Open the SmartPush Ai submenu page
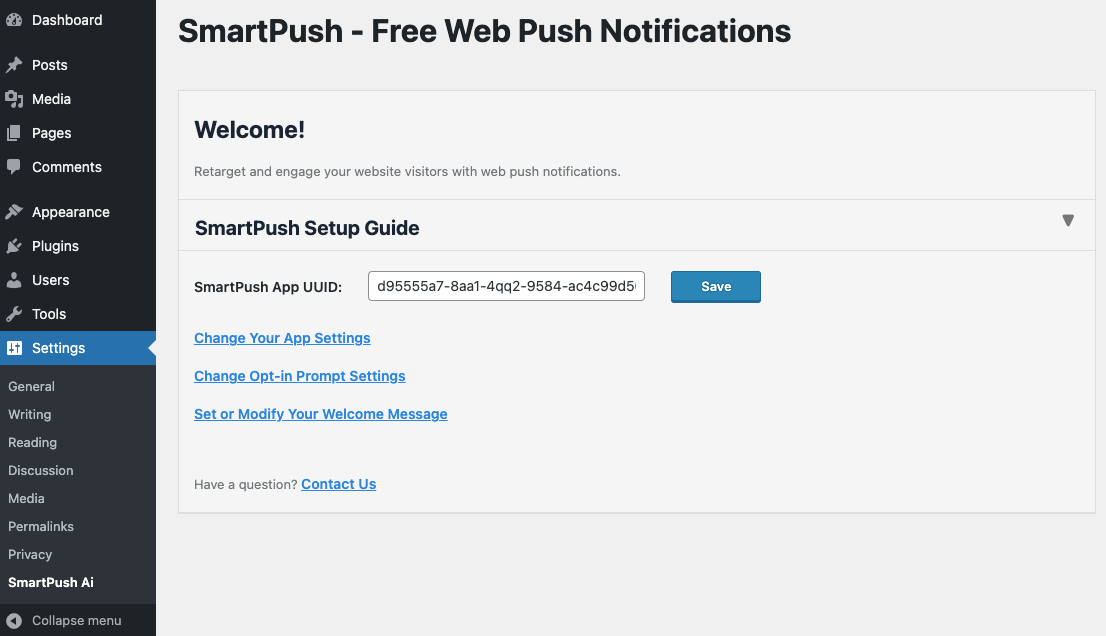Image resolution: width=1106 pixels, height=636 pixels. (51, 582)
